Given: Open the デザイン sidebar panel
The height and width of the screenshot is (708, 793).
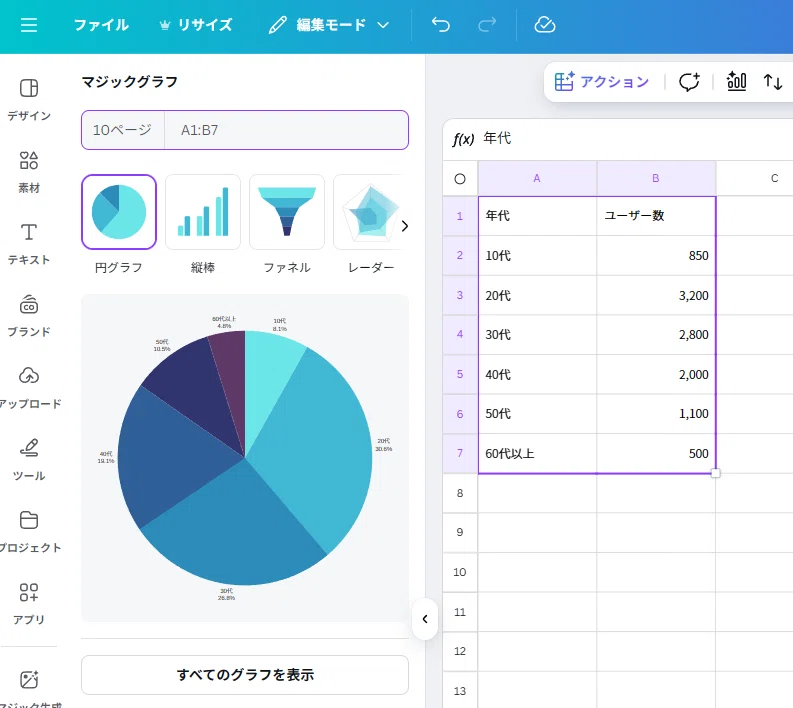Looking at the screenshot, I should click(x=29, y=100).
